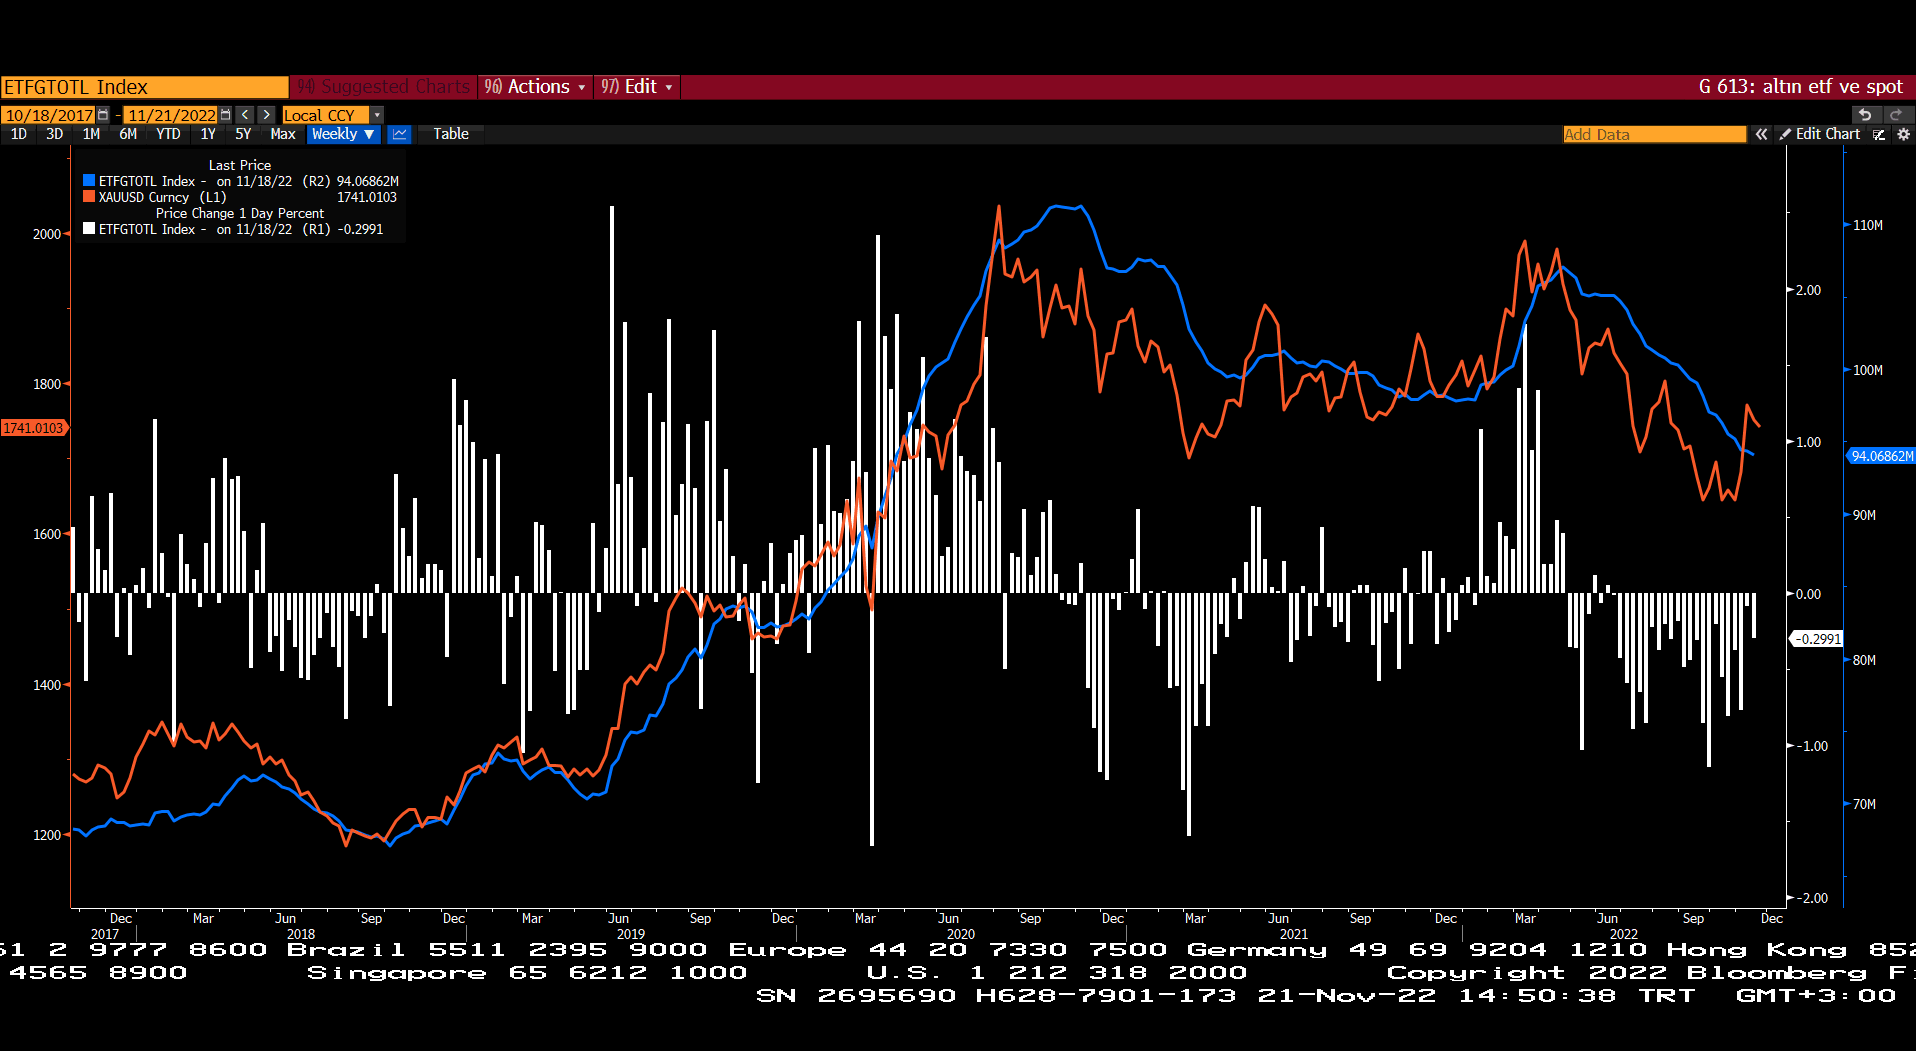Undo the last chart change
This screenshot has height=1051, width=1916.
[1865, 115]
